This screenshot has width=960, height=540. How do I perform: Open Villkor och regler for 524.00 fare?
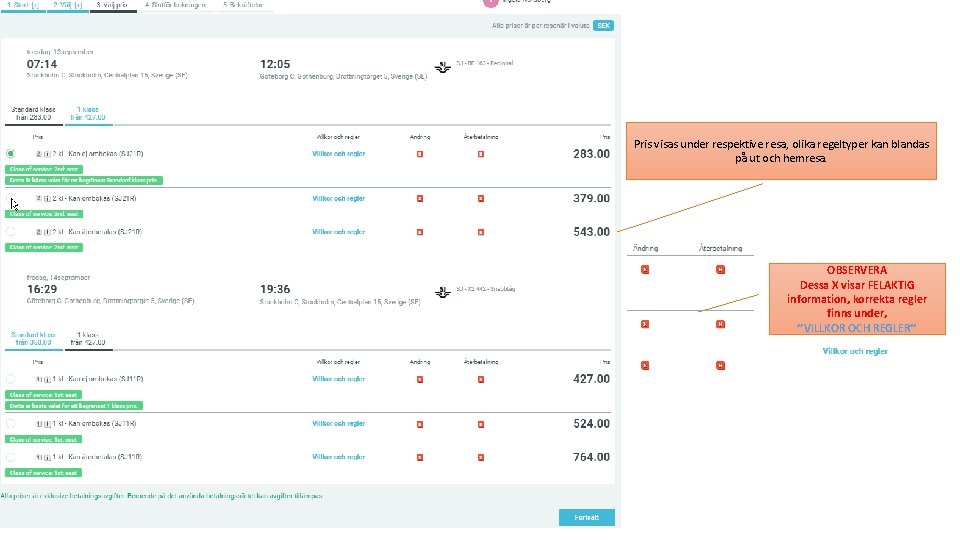338,423
